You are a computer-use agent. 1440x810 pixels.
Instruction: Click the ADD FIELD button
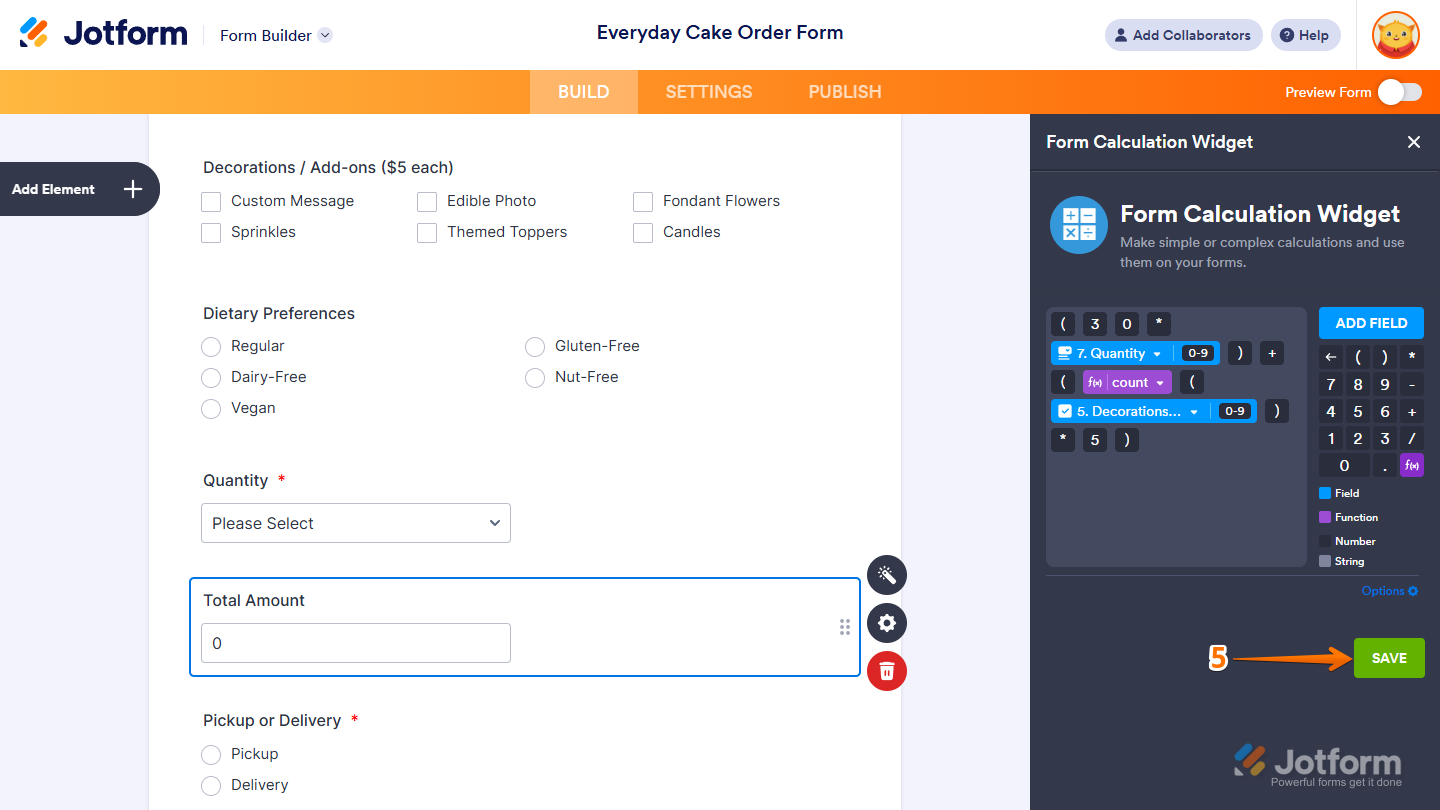pos(1371,323)
